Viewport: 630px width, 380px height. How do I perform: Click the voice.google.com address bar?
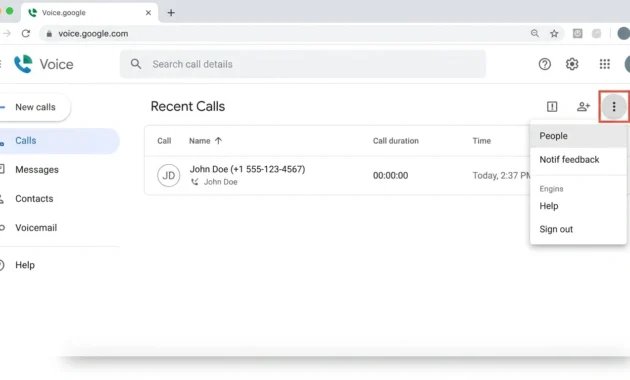click(301, 34)
